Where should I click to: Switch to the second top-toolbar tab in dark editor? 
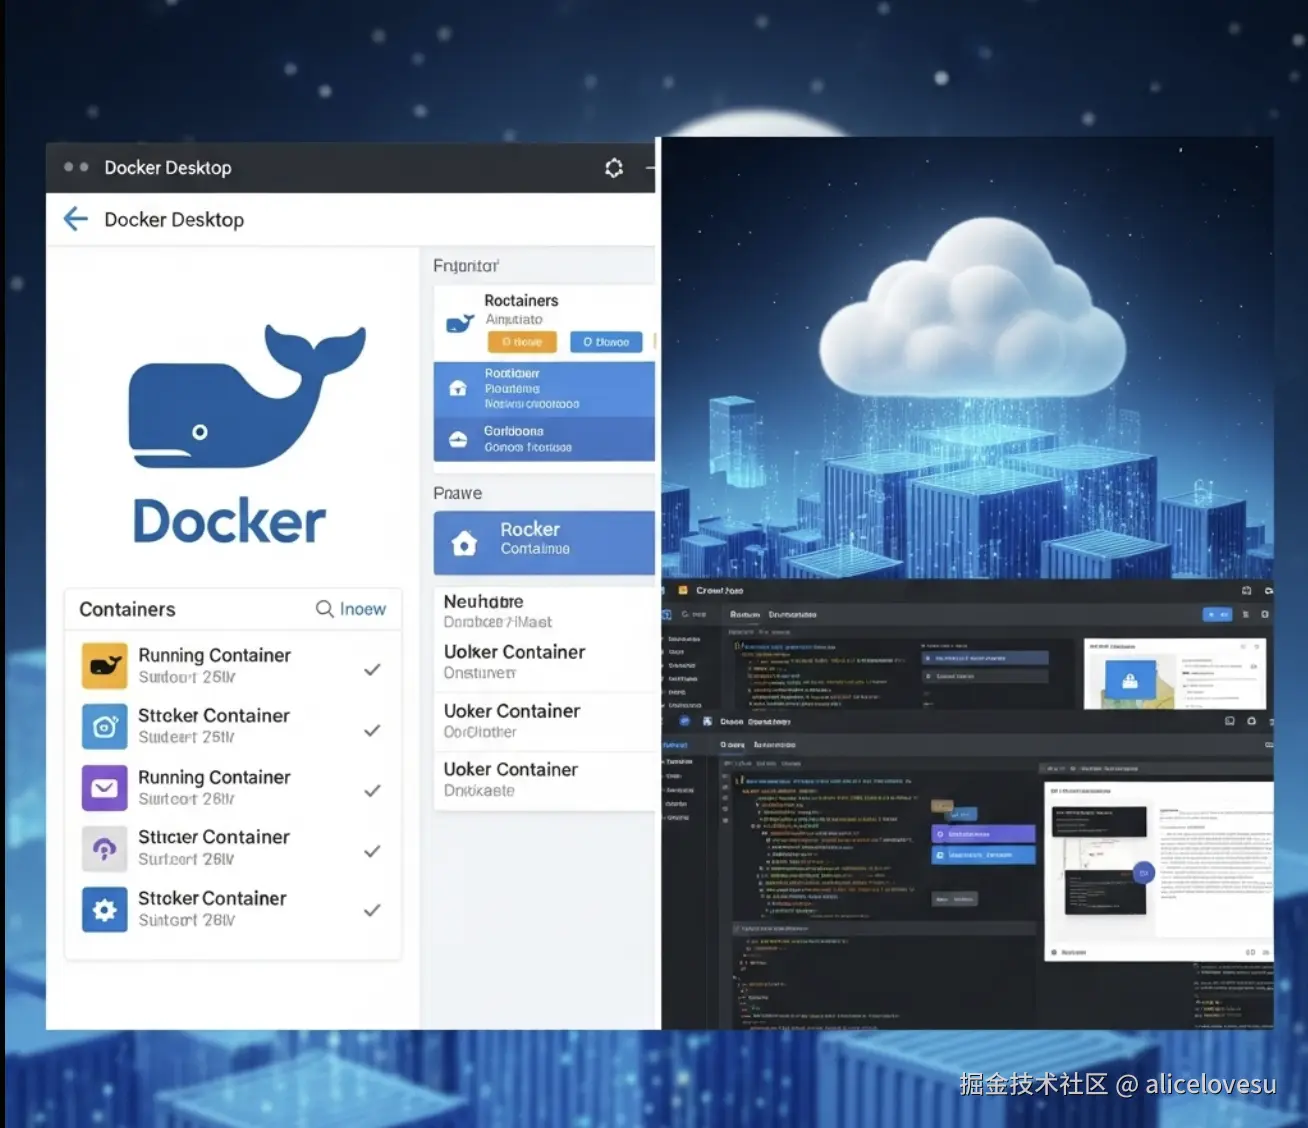792,614
